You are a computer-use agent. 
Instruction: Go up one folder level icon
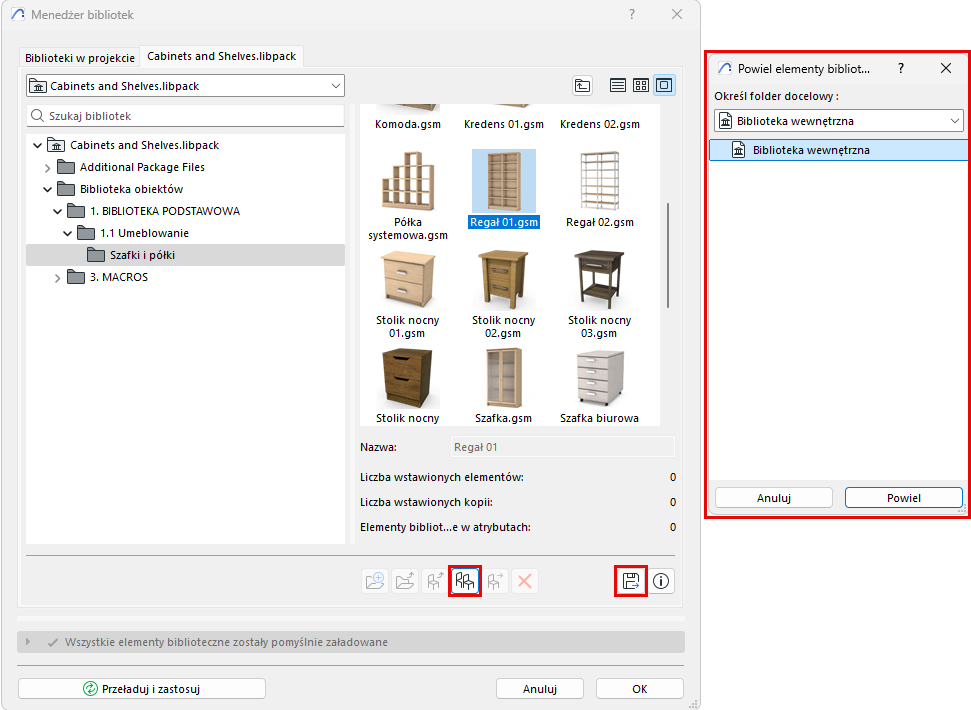(582, 85)
